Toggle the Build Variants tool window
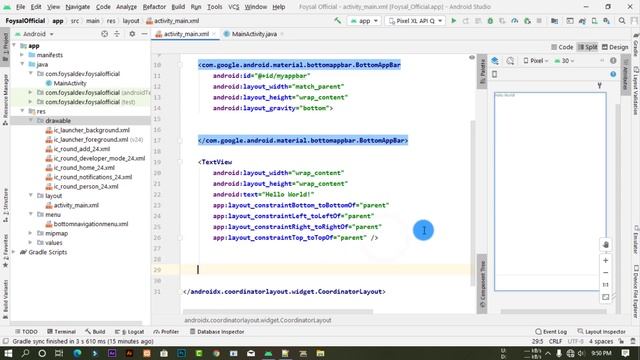Viewport: 640px width, 360px height. coord(5,300)
